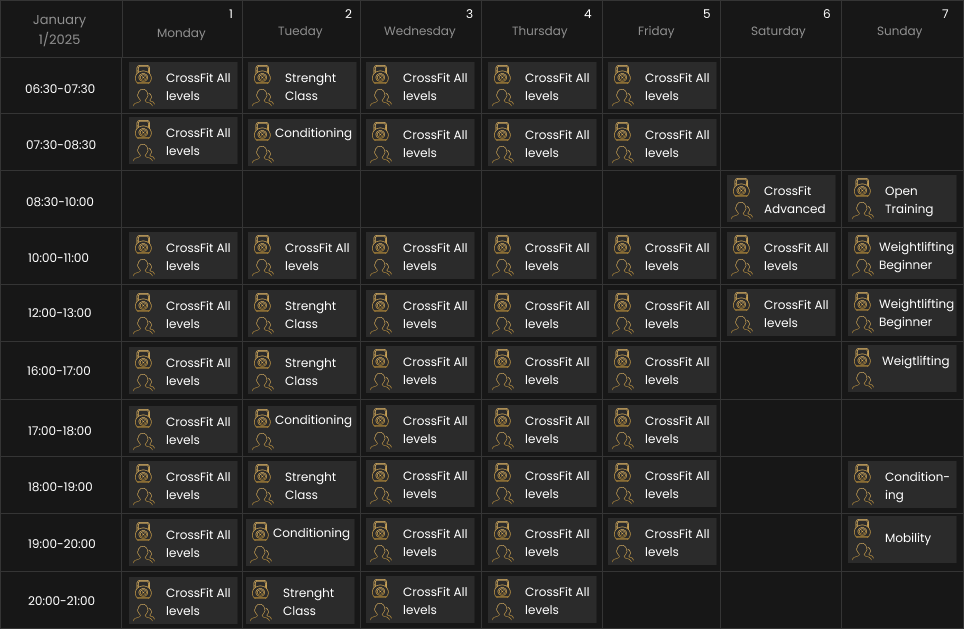The height and width of the screenshot is (629, 978).
Task: Select the Saturday column header
Action: (x=778, y=31)
